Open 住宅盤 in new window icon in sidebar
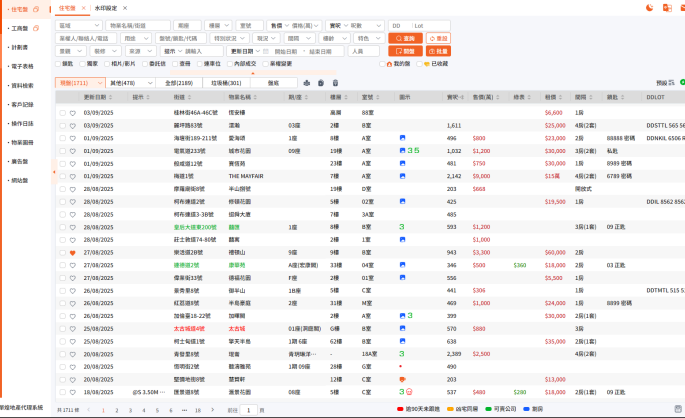The height and width of the screenshot is (418, 685). 36,9
